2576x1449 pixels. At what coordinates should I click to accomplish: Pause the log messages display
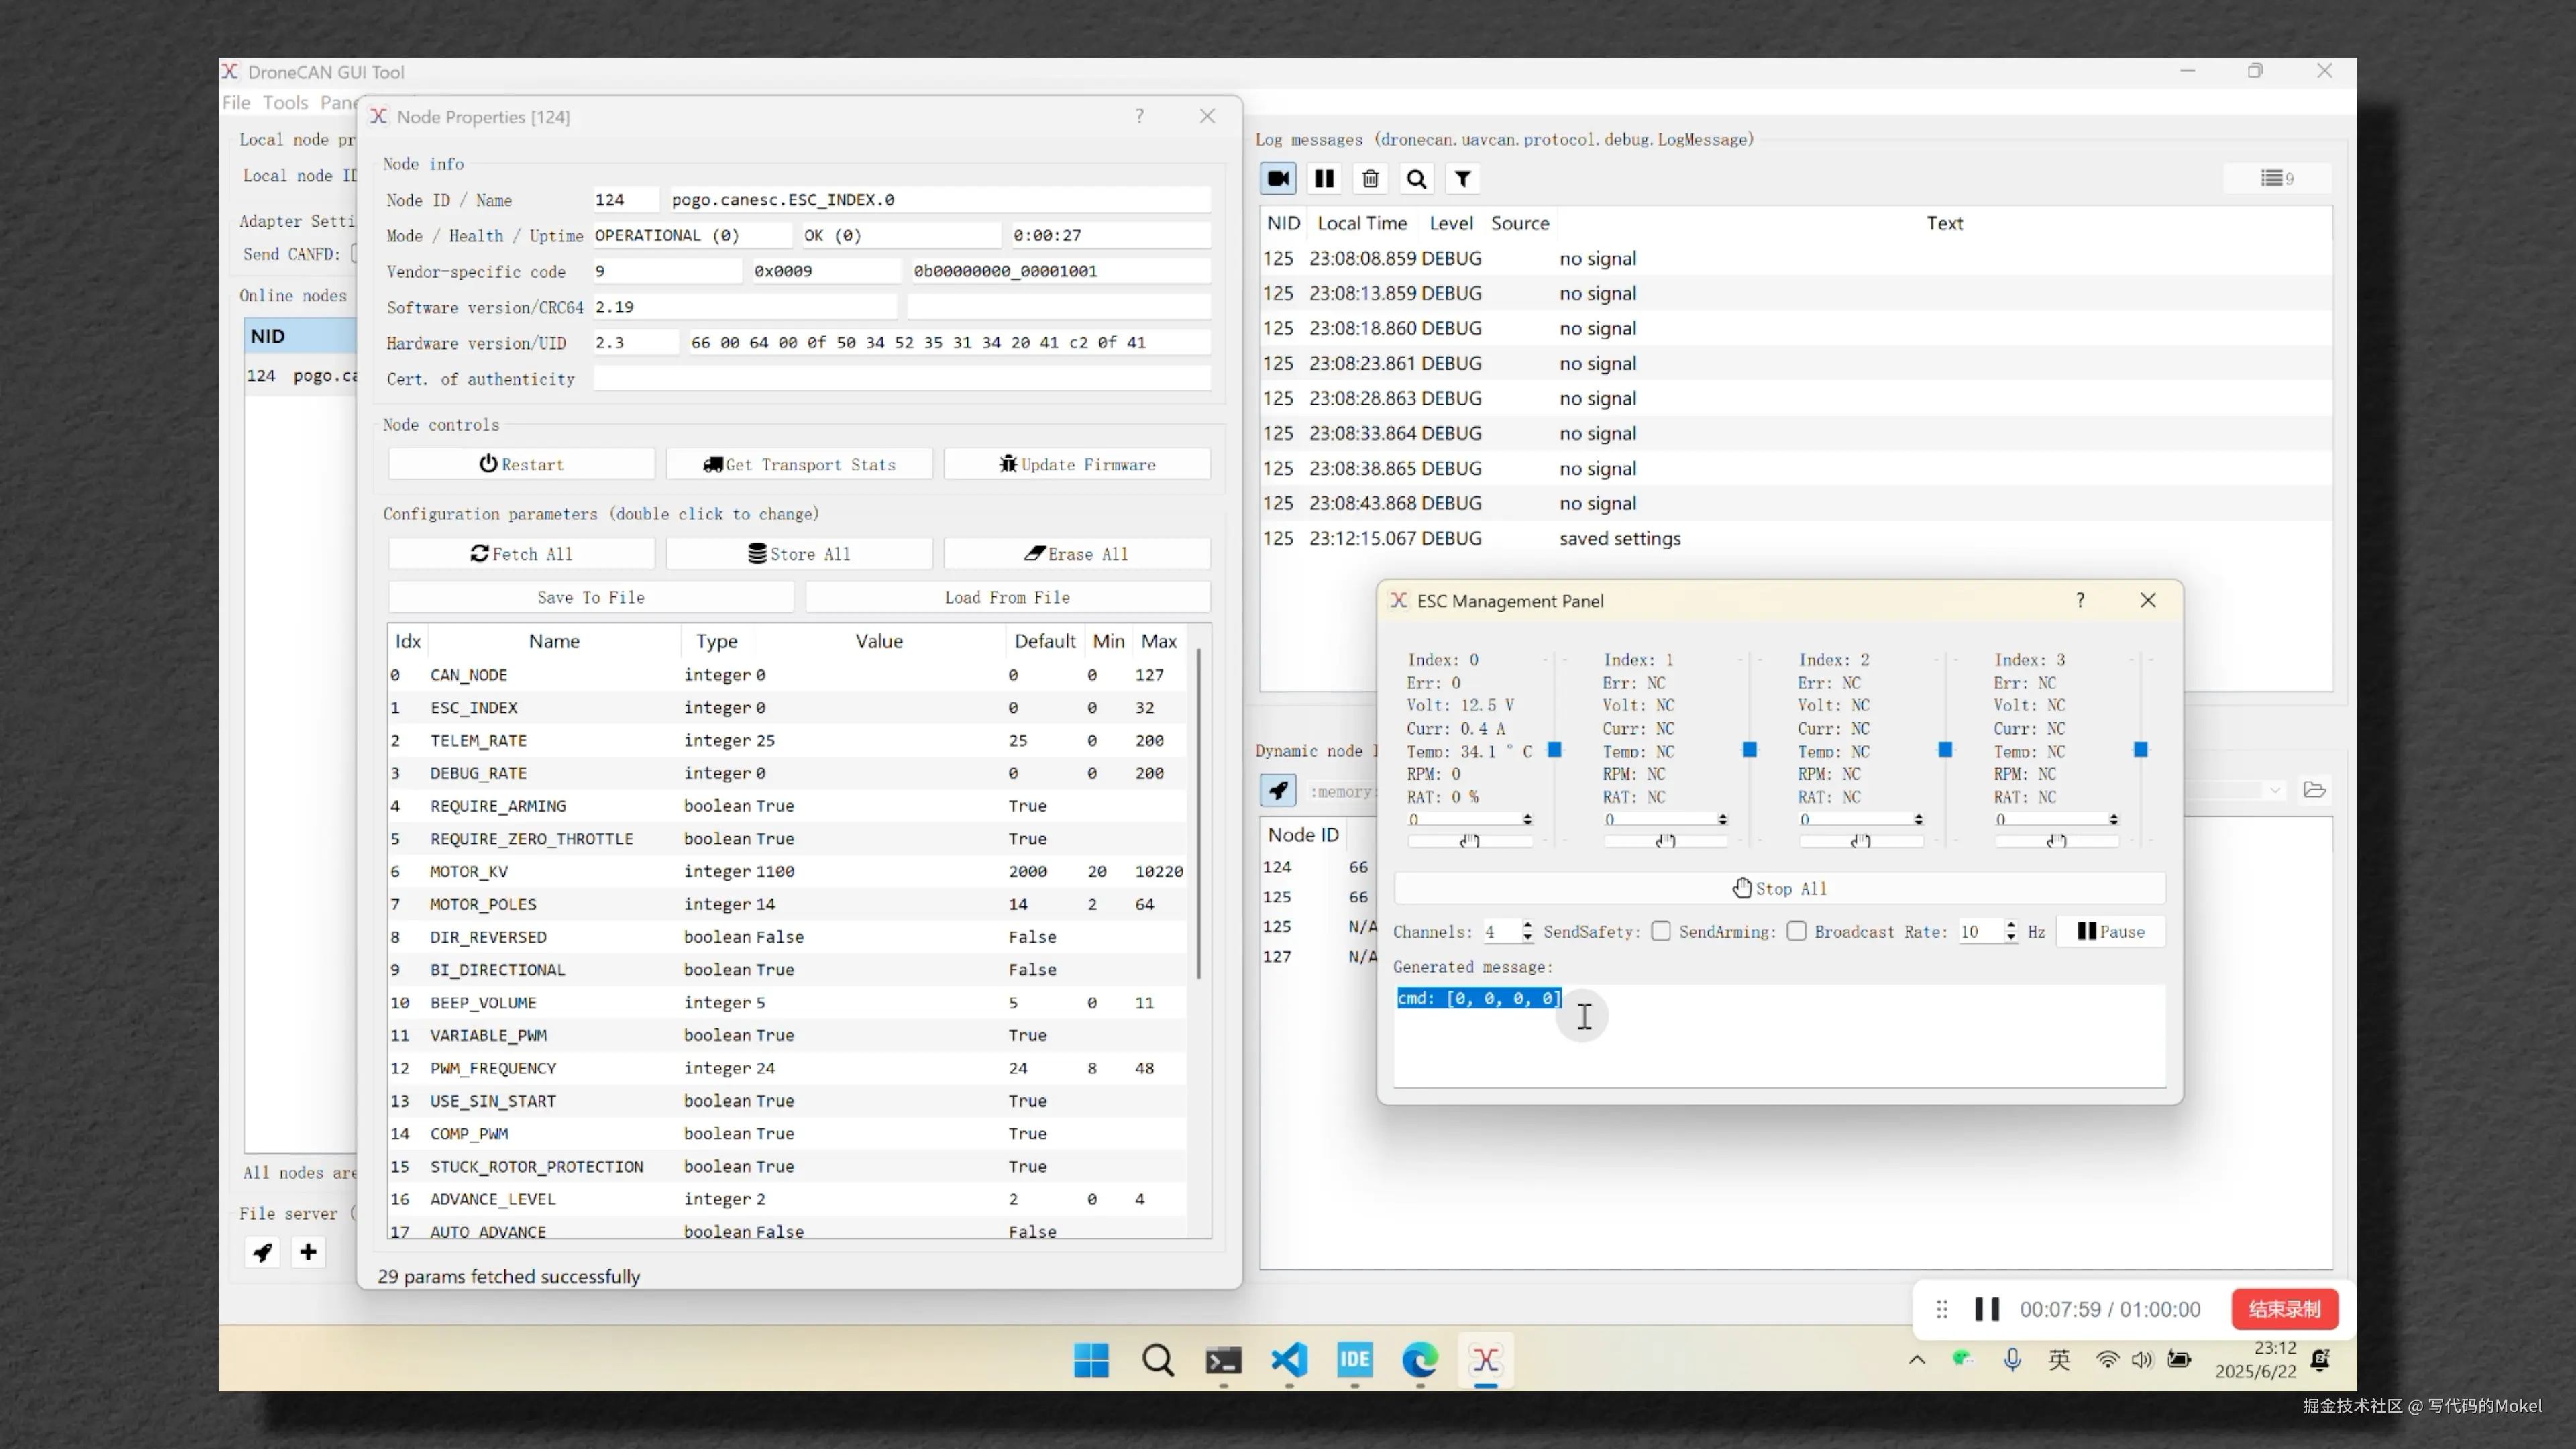1324,179
